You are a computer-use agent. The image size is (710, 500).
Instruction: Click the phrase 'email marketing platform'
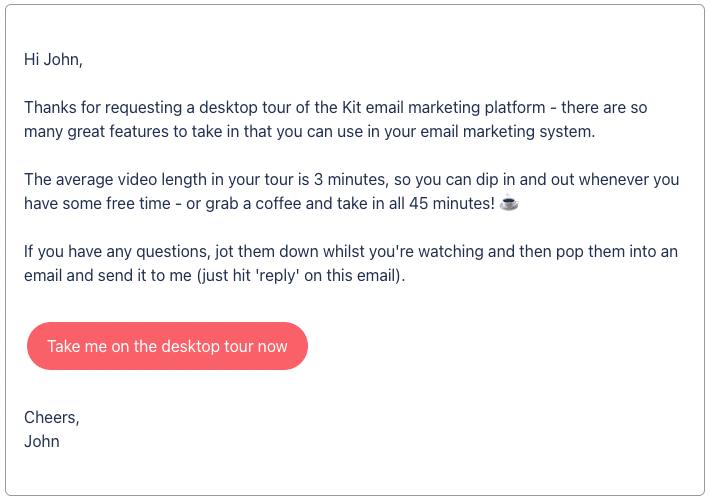[x=456, y=108]
